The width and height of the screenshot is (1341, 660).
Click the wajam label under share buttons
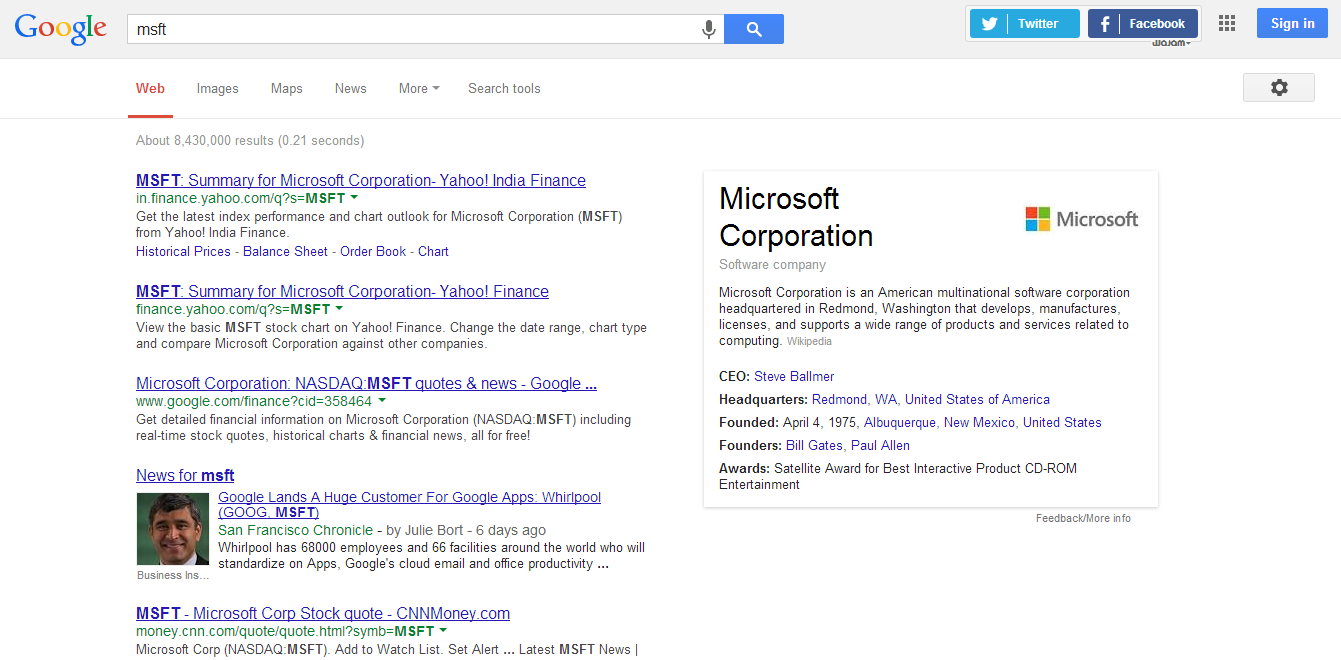point(1170,43)
